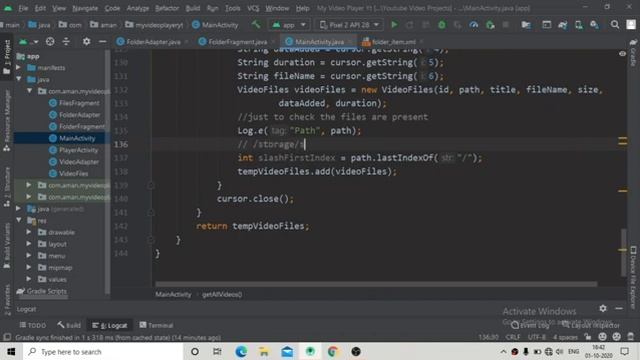Click the editor horizontal scrollbar
Image resolution: width=640 pixels, height=360 pixels.
pyautogui.click(x=376, y=284)
